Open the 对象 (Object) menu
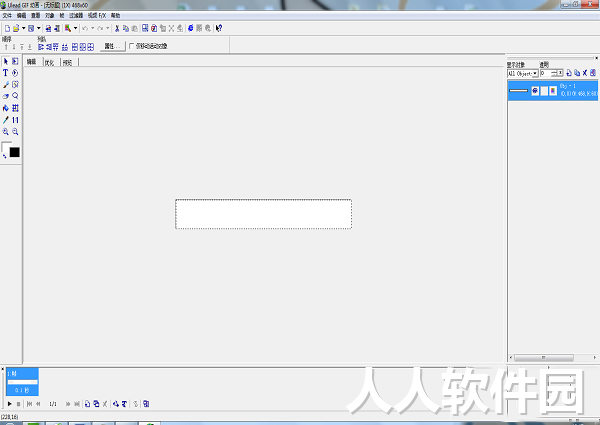Image resolution: width=600 pixels, height=425 pixels. 49,16
